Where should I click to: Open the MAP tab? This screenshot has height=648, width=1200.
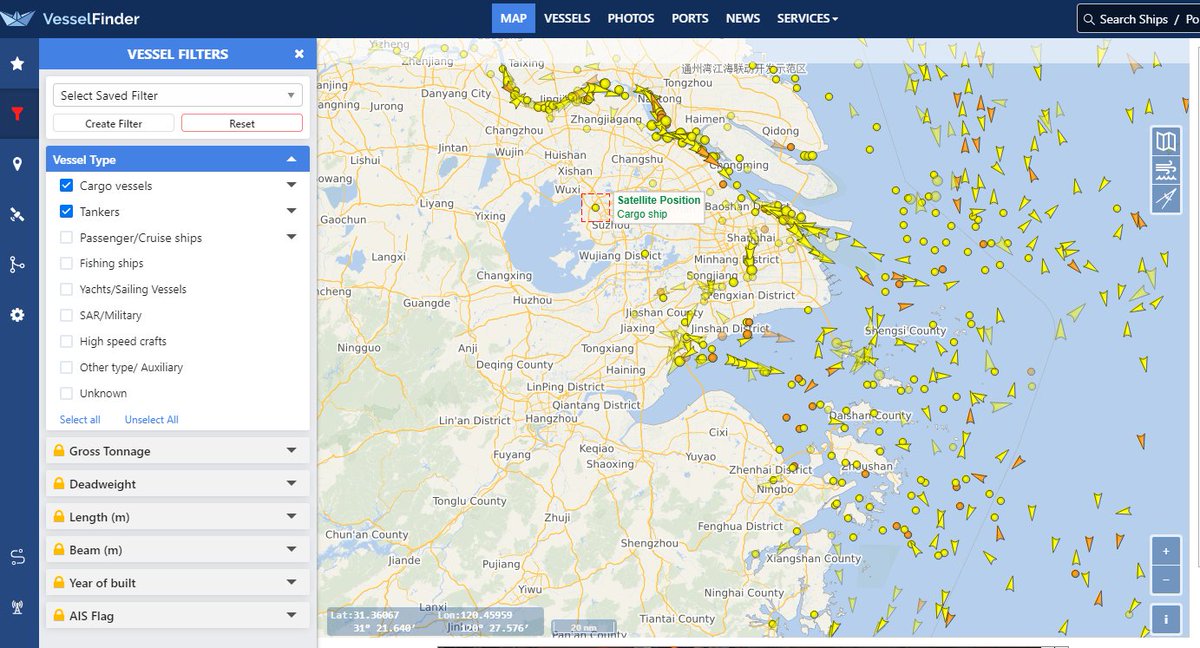[514, 18]
